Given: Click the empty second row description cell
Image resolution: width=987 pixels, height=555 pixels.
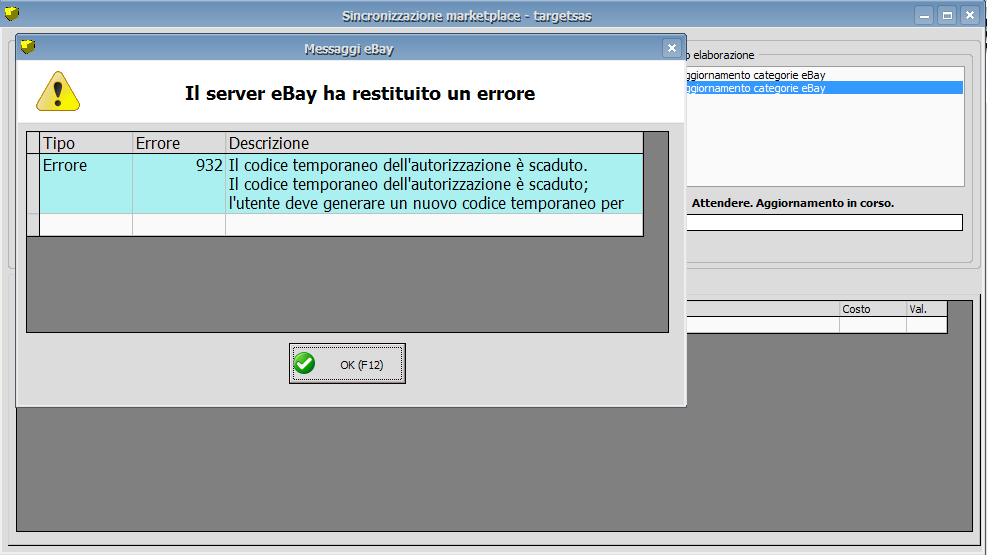Looking at the screenshot, I should 434,225.
